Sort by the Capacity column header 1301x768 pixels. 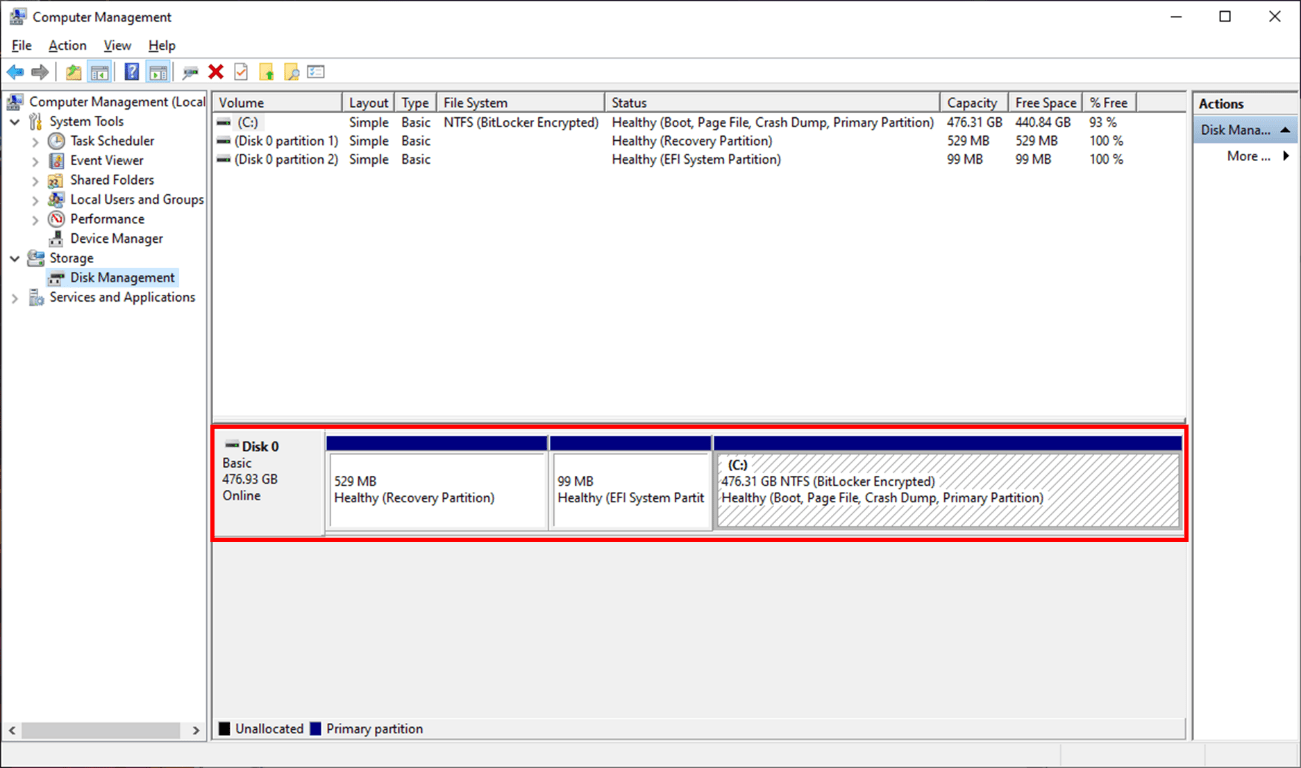(975, 102)
